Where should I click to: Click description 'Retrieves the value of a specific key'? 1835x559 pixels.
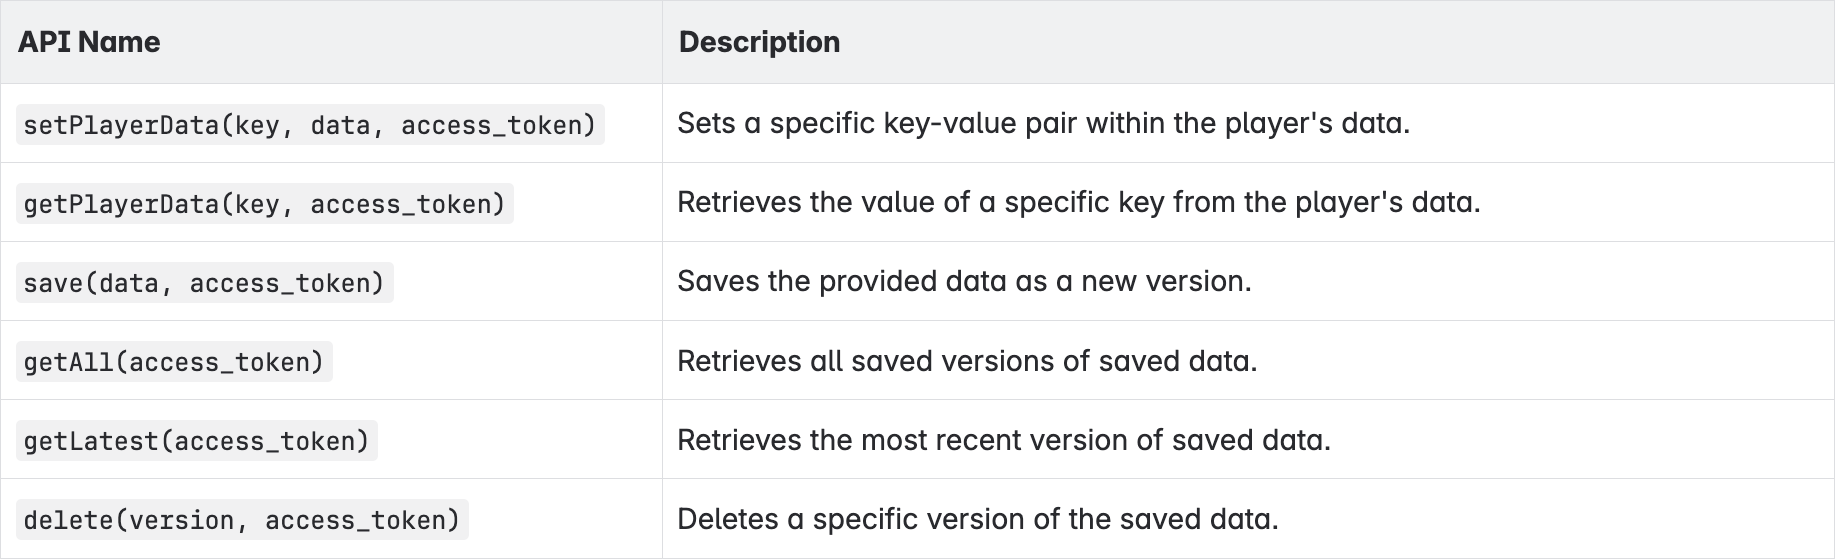click(x=1078, y=202)
